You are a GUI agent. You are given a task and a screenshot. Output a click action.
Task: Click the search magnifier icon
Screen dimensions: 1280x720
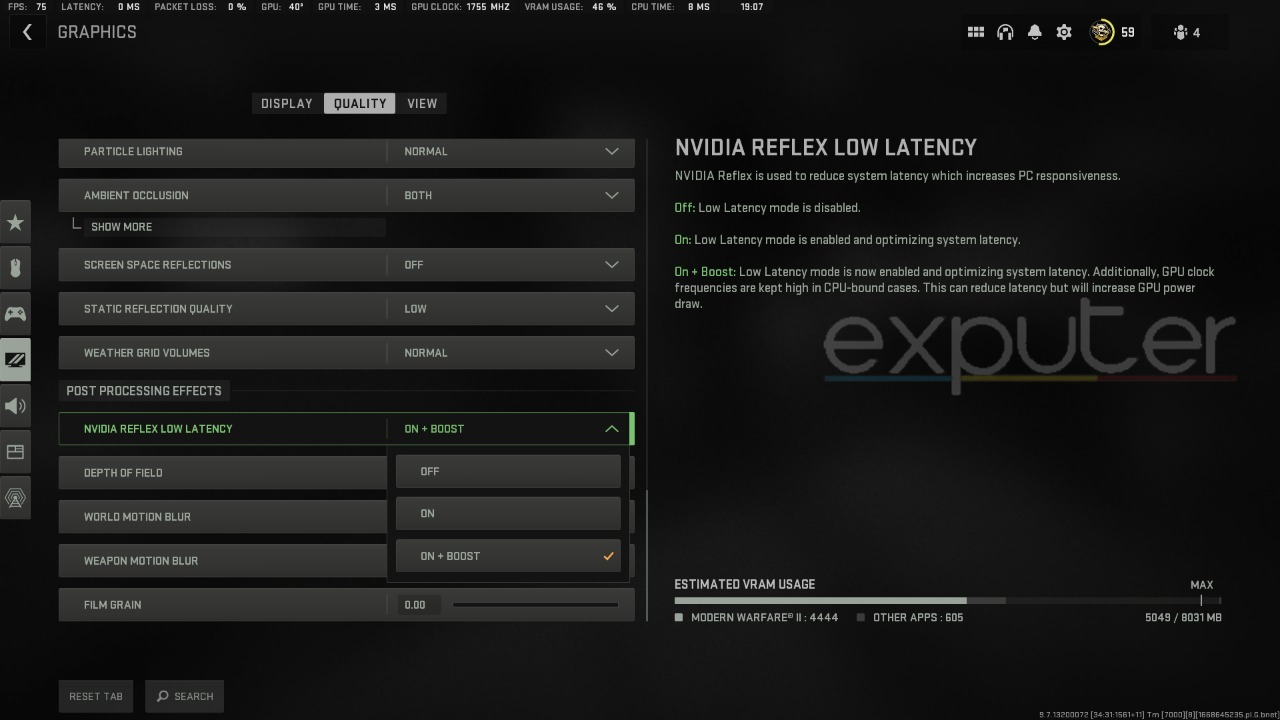(x=163, y=696)
